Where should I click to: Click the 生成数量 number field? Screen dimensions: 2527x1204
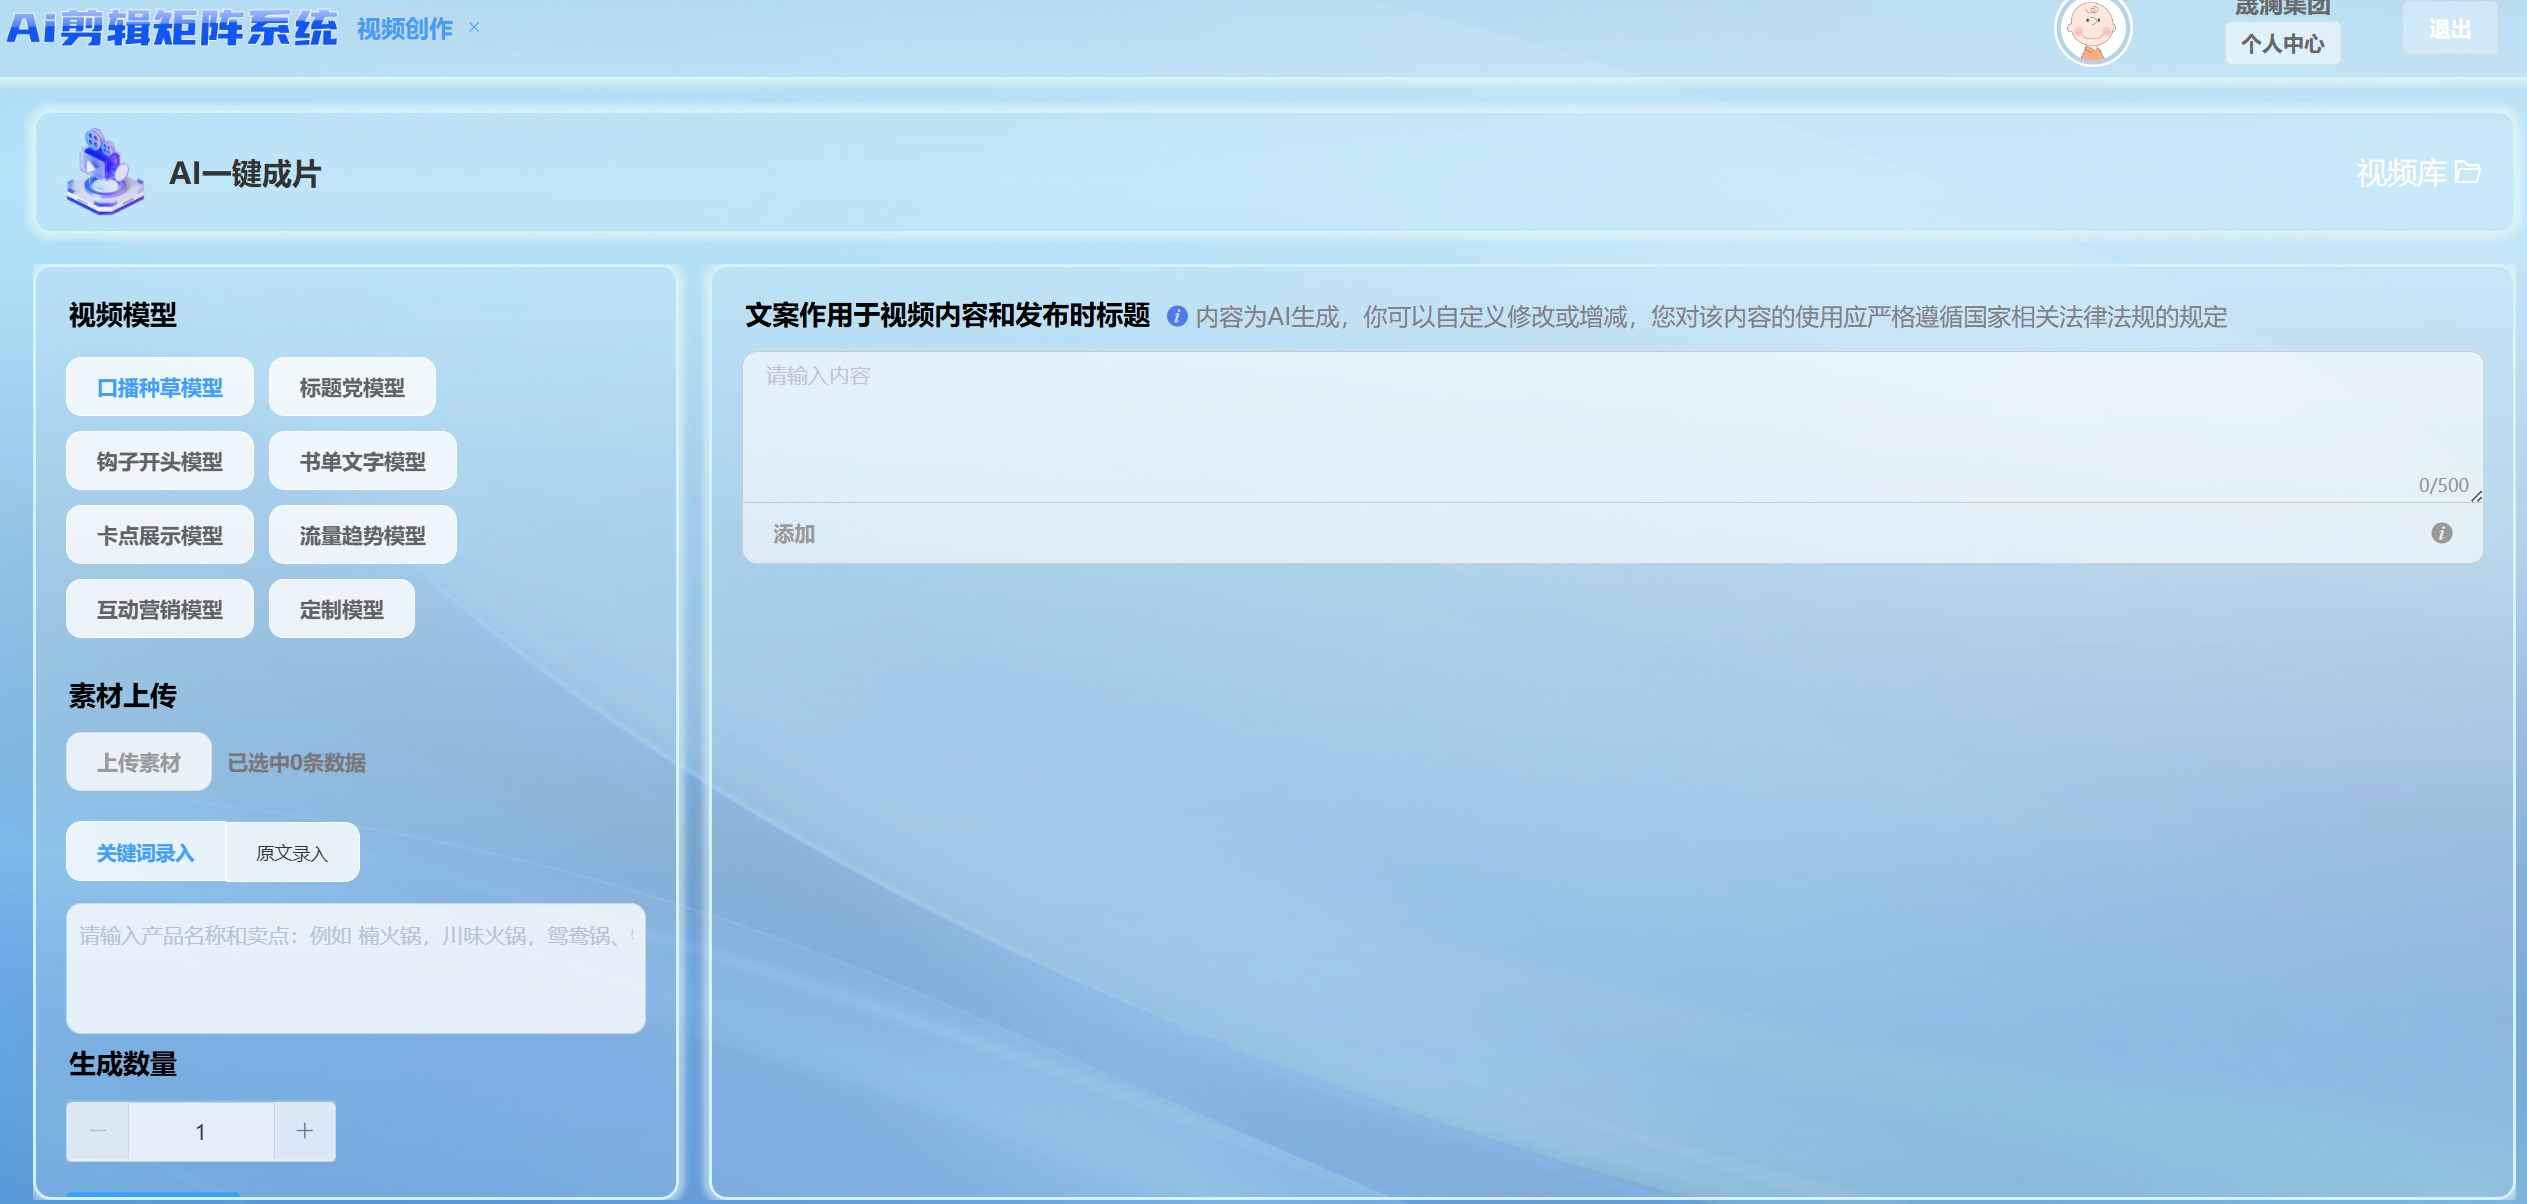[201, 1131]
